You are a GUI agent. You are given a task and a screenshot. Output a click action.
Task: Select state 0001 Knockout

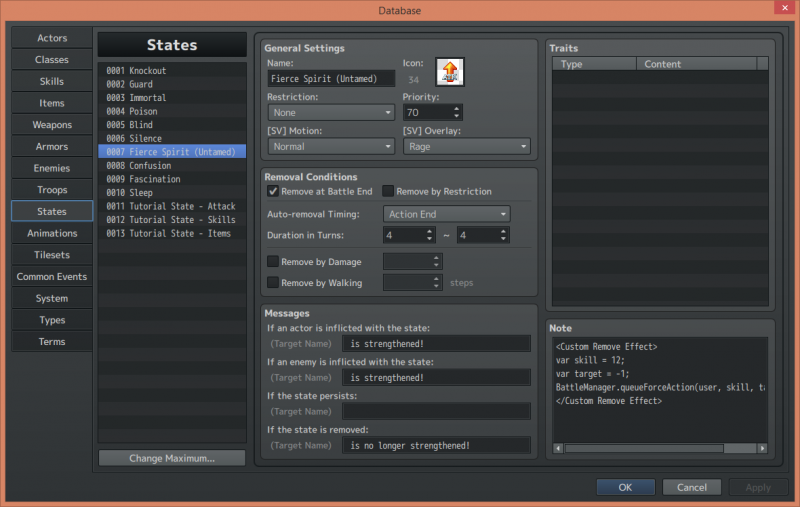click(x=172, y=70)
